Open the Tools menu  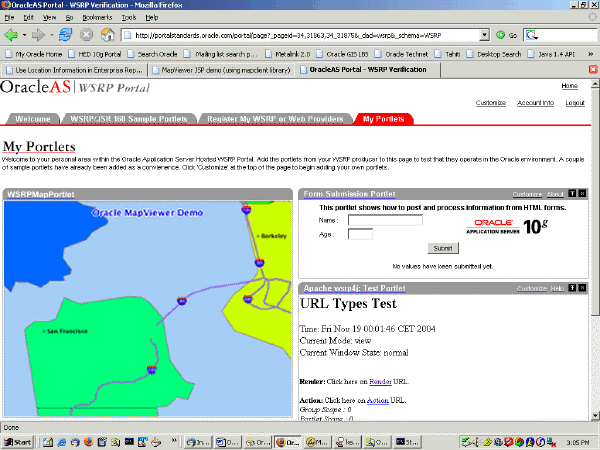pos(129,18)
